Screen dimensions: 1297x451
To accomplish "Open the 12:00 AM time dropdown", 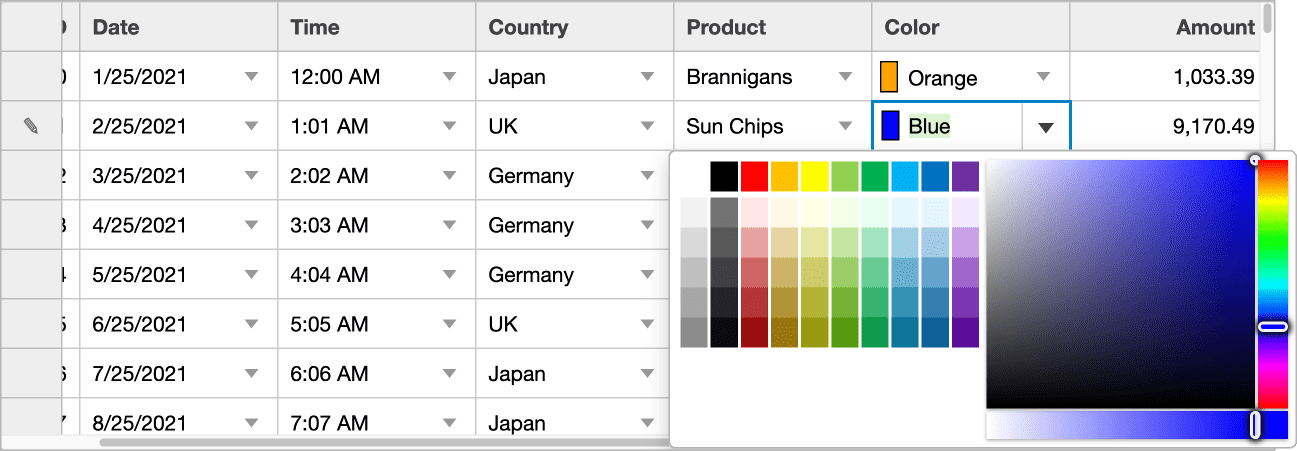I will click(x=450, y=77).
